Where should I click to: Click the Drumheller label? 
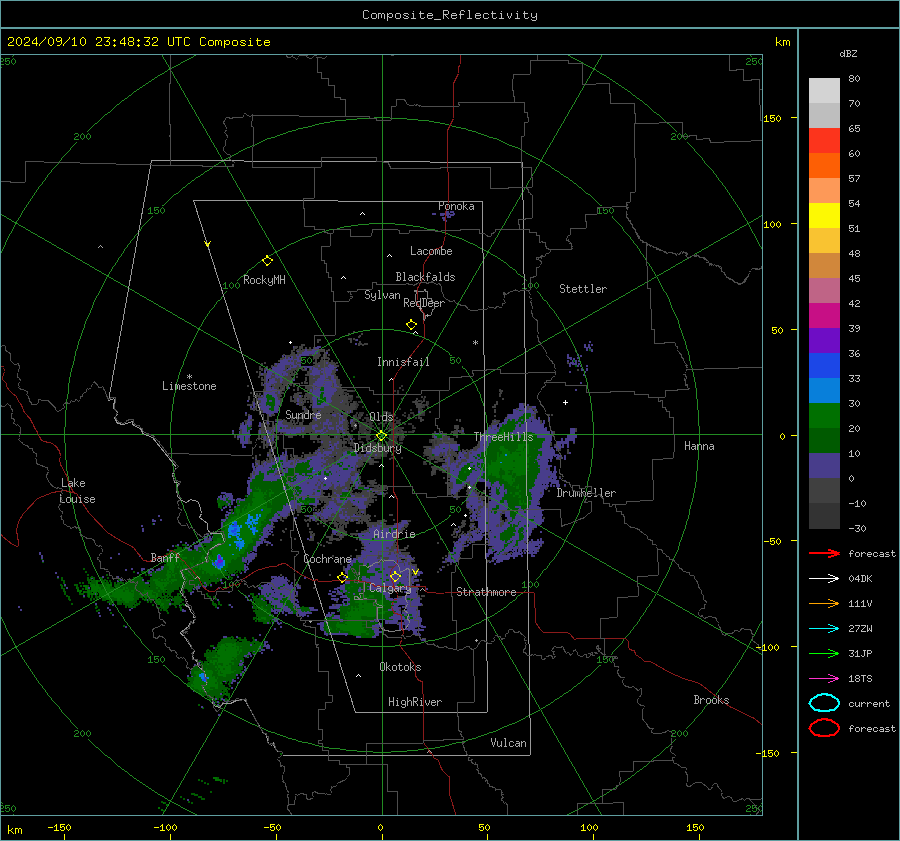pos(586,493)
